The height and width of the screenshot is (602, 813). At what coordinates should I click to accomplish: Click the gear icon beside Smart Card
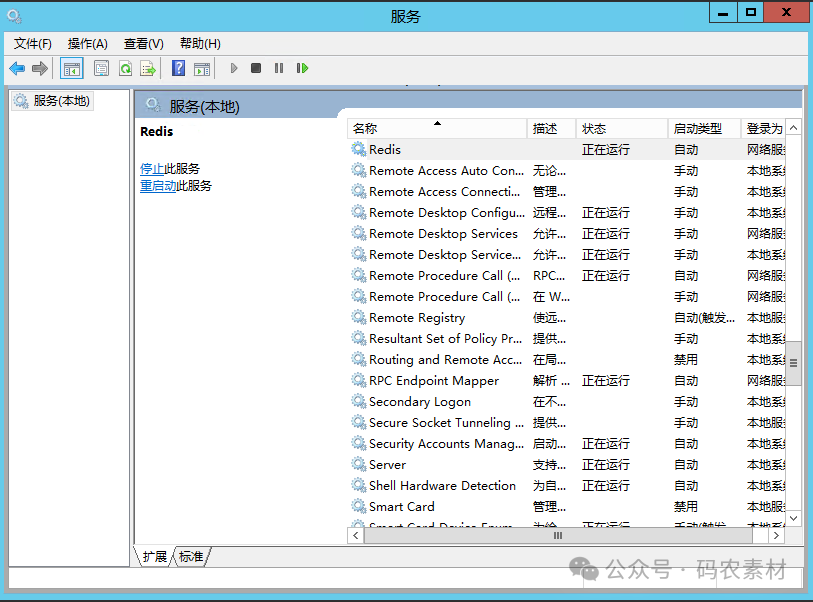pos(359,506)
